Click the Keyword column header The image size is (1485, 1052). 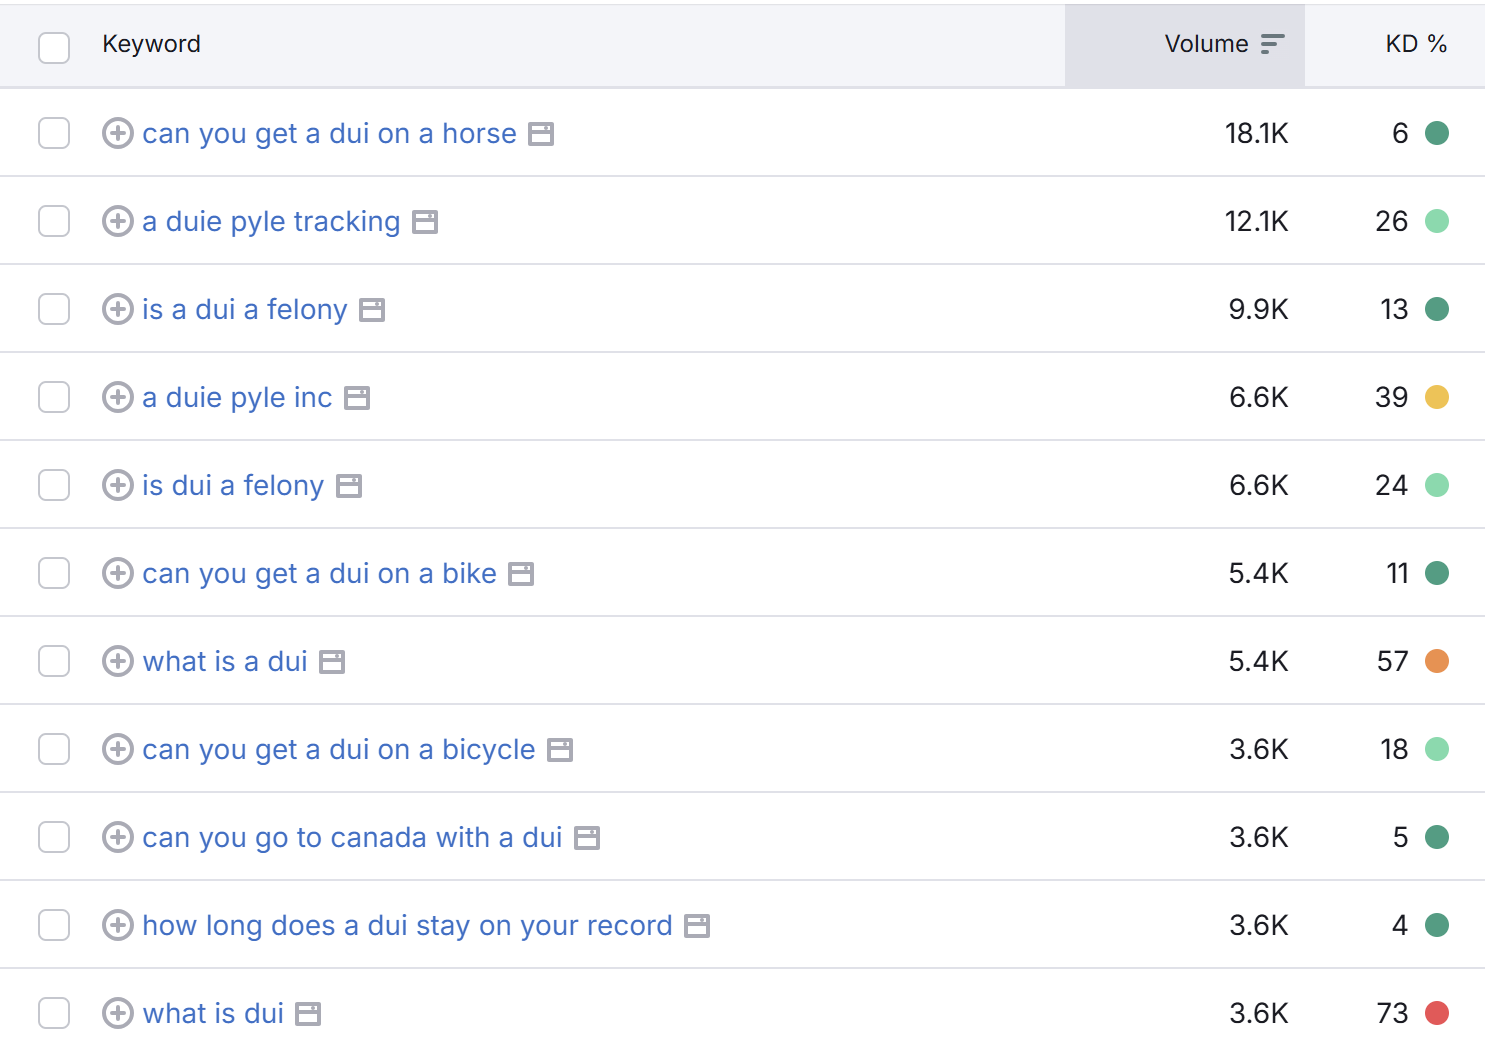(x=151, y=44)
